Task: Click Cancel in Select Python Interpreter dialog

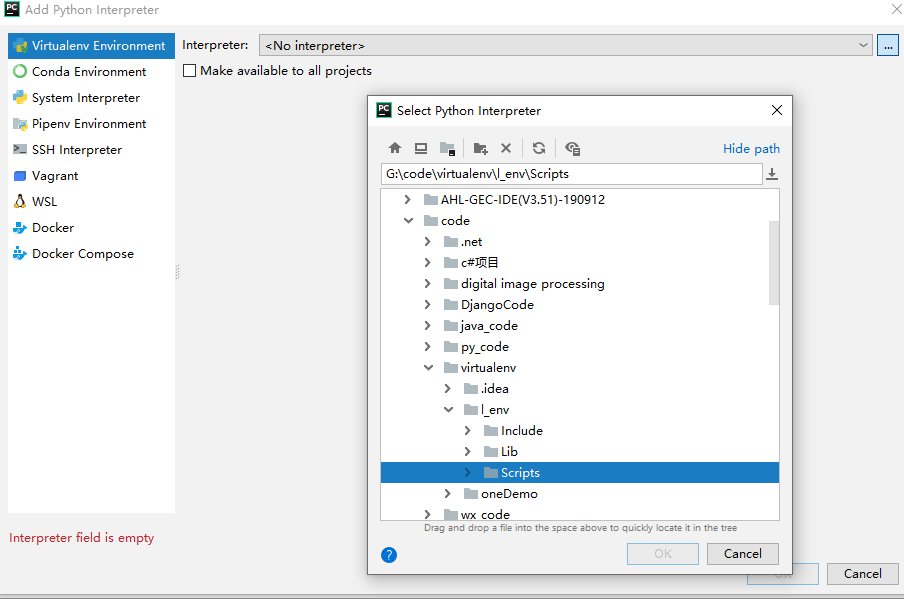Action: (743, 553)
